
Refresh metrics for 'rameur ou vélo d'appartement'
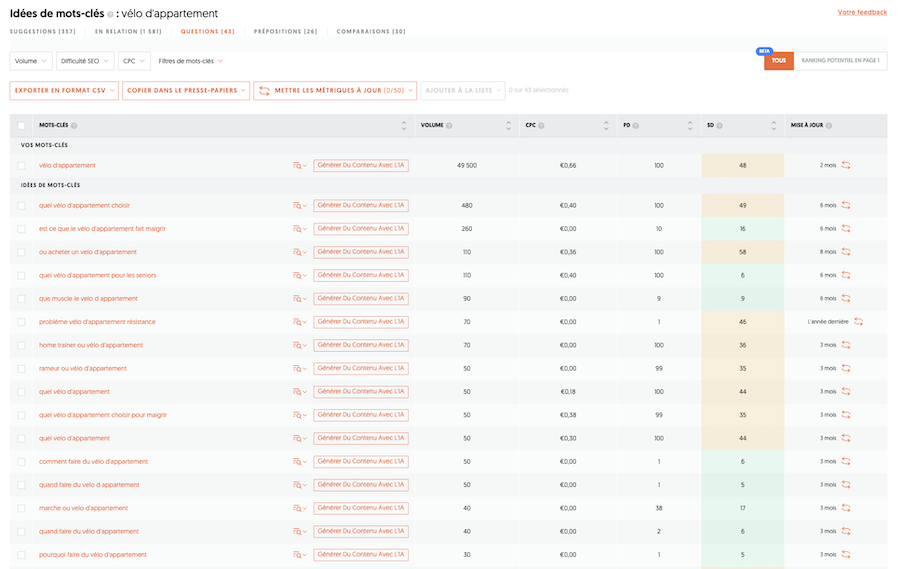pyautogui.click(x=846, y=369)
